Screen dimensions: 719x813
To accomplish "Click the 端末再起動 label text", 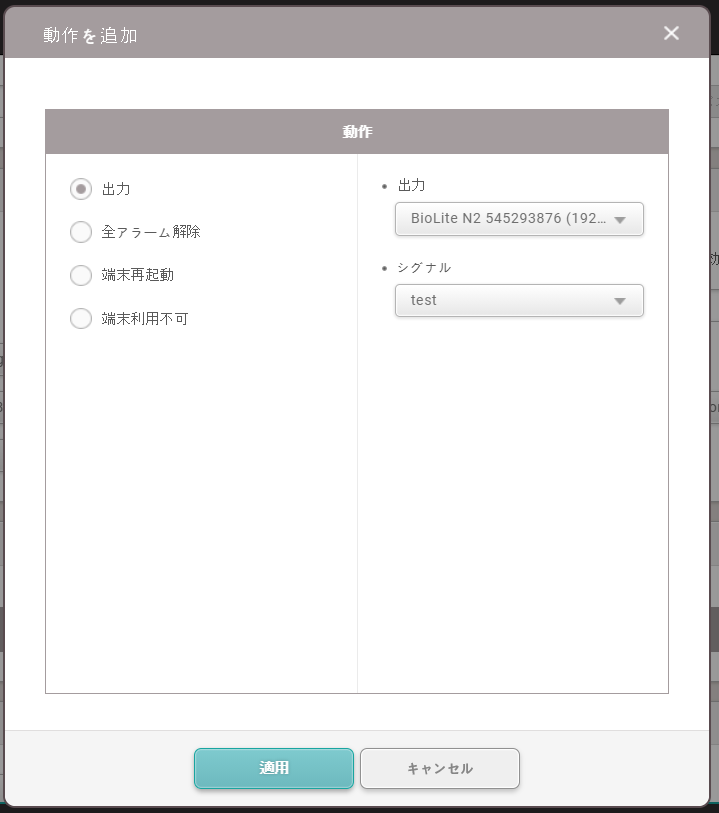I will click(x=138, y=275).
